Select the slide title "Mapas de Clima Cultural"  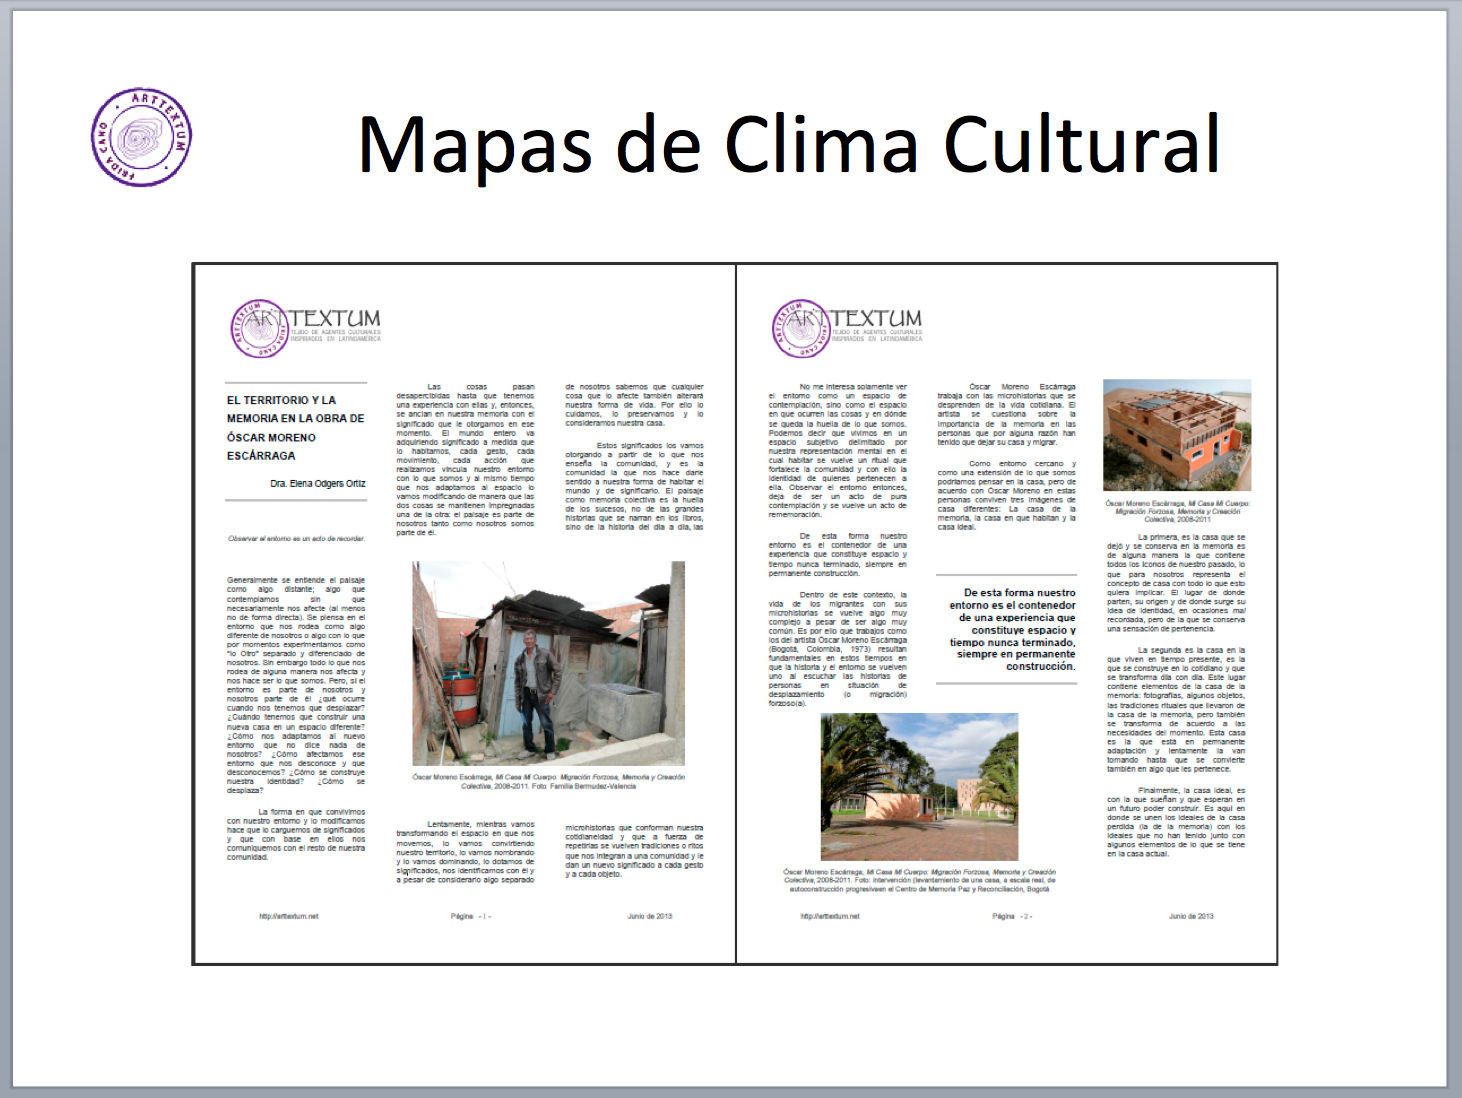(x=788, y=145)
